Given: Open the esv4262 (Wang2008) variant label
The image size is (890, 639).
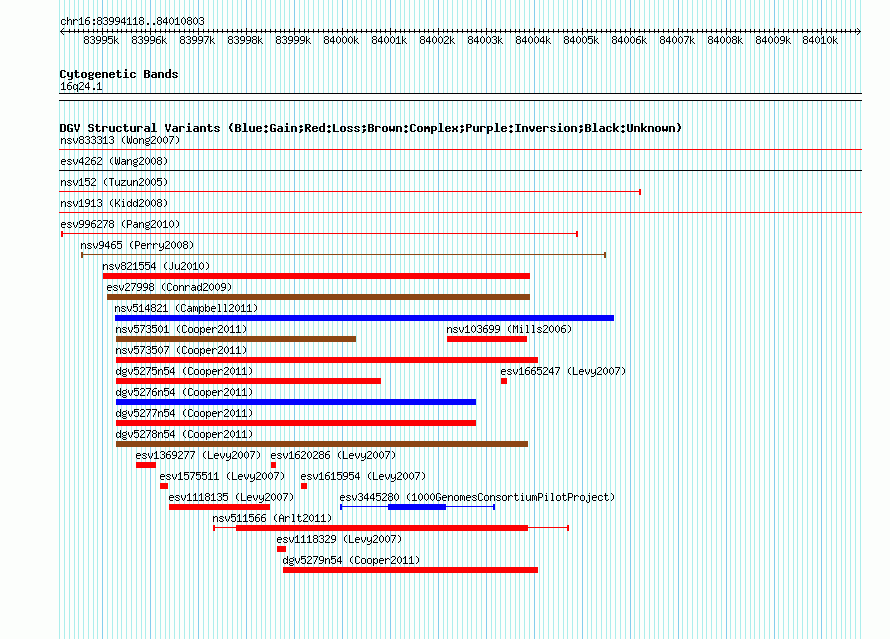Looking at the screenshot, I should tap(114, 161).
